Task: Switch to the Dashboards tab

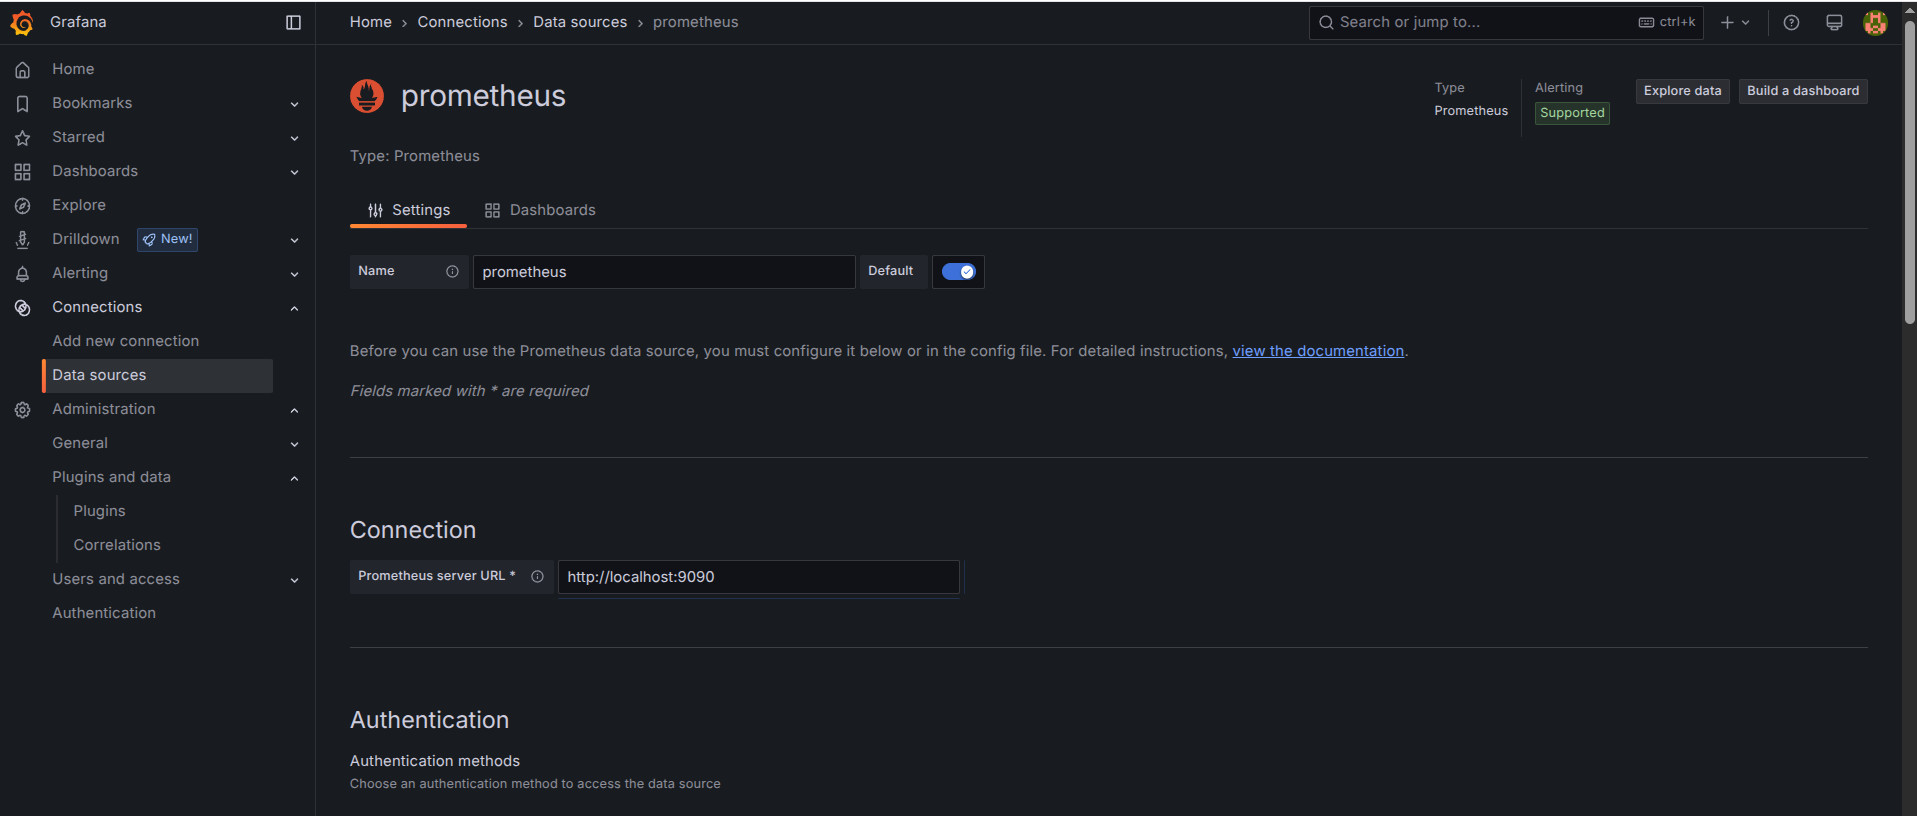Action: 540,210
